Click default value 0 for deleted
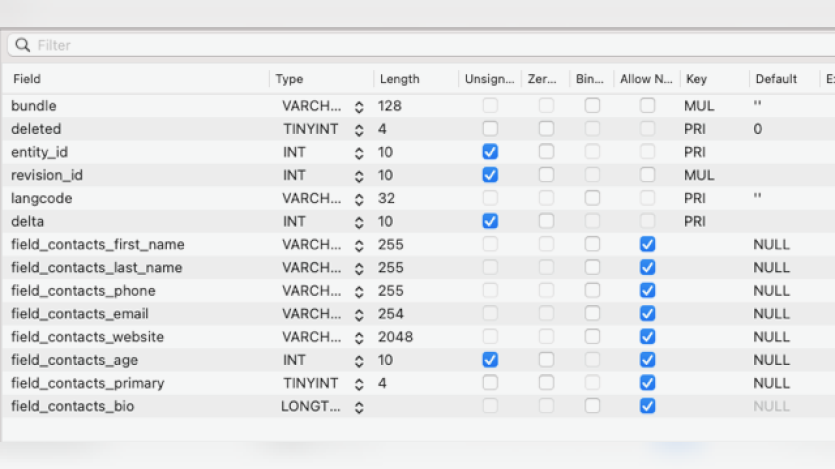The height and width of the screenshot is (469, 835). 757,129
